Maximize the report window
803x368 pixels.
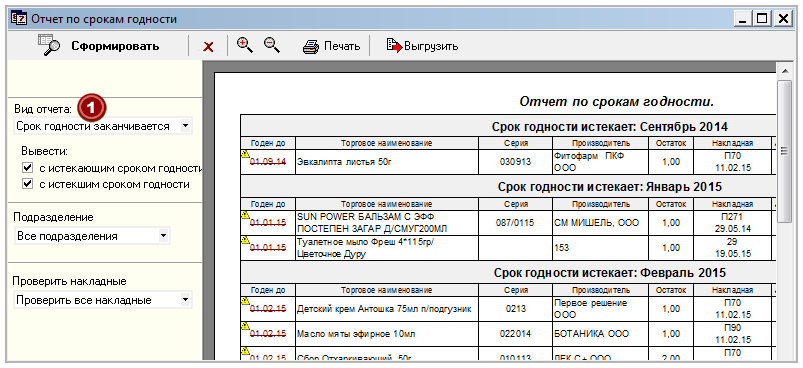[762, 19]
